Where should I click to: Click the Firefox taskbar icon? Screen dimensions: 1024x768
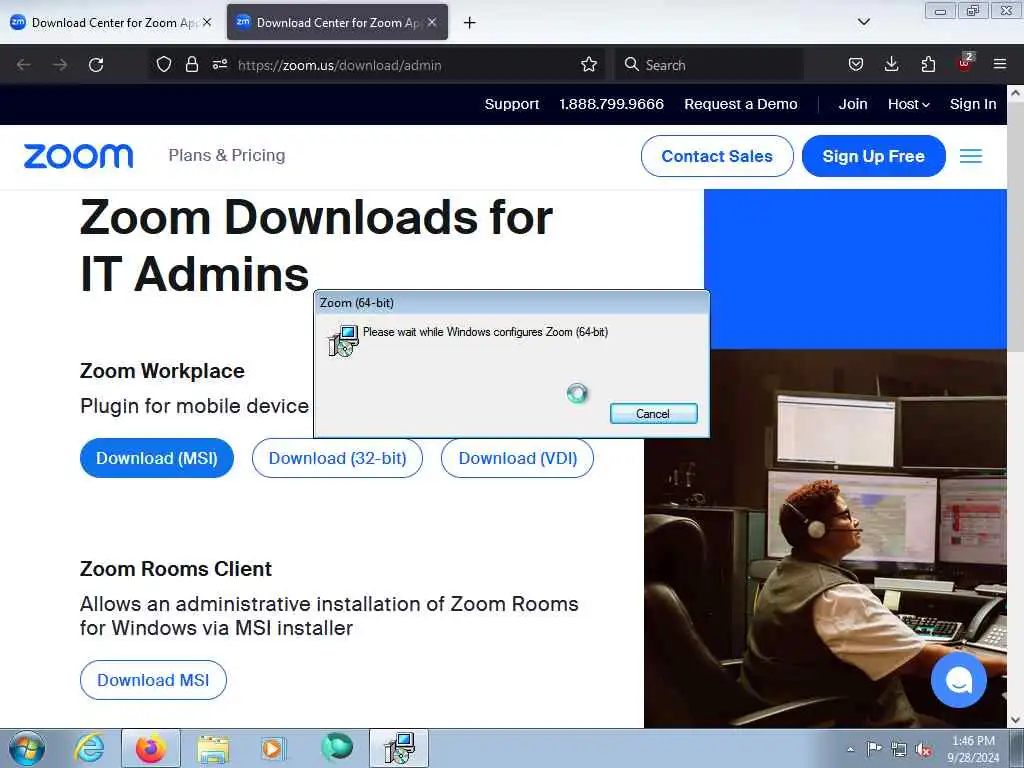click(x=151, y=748)
